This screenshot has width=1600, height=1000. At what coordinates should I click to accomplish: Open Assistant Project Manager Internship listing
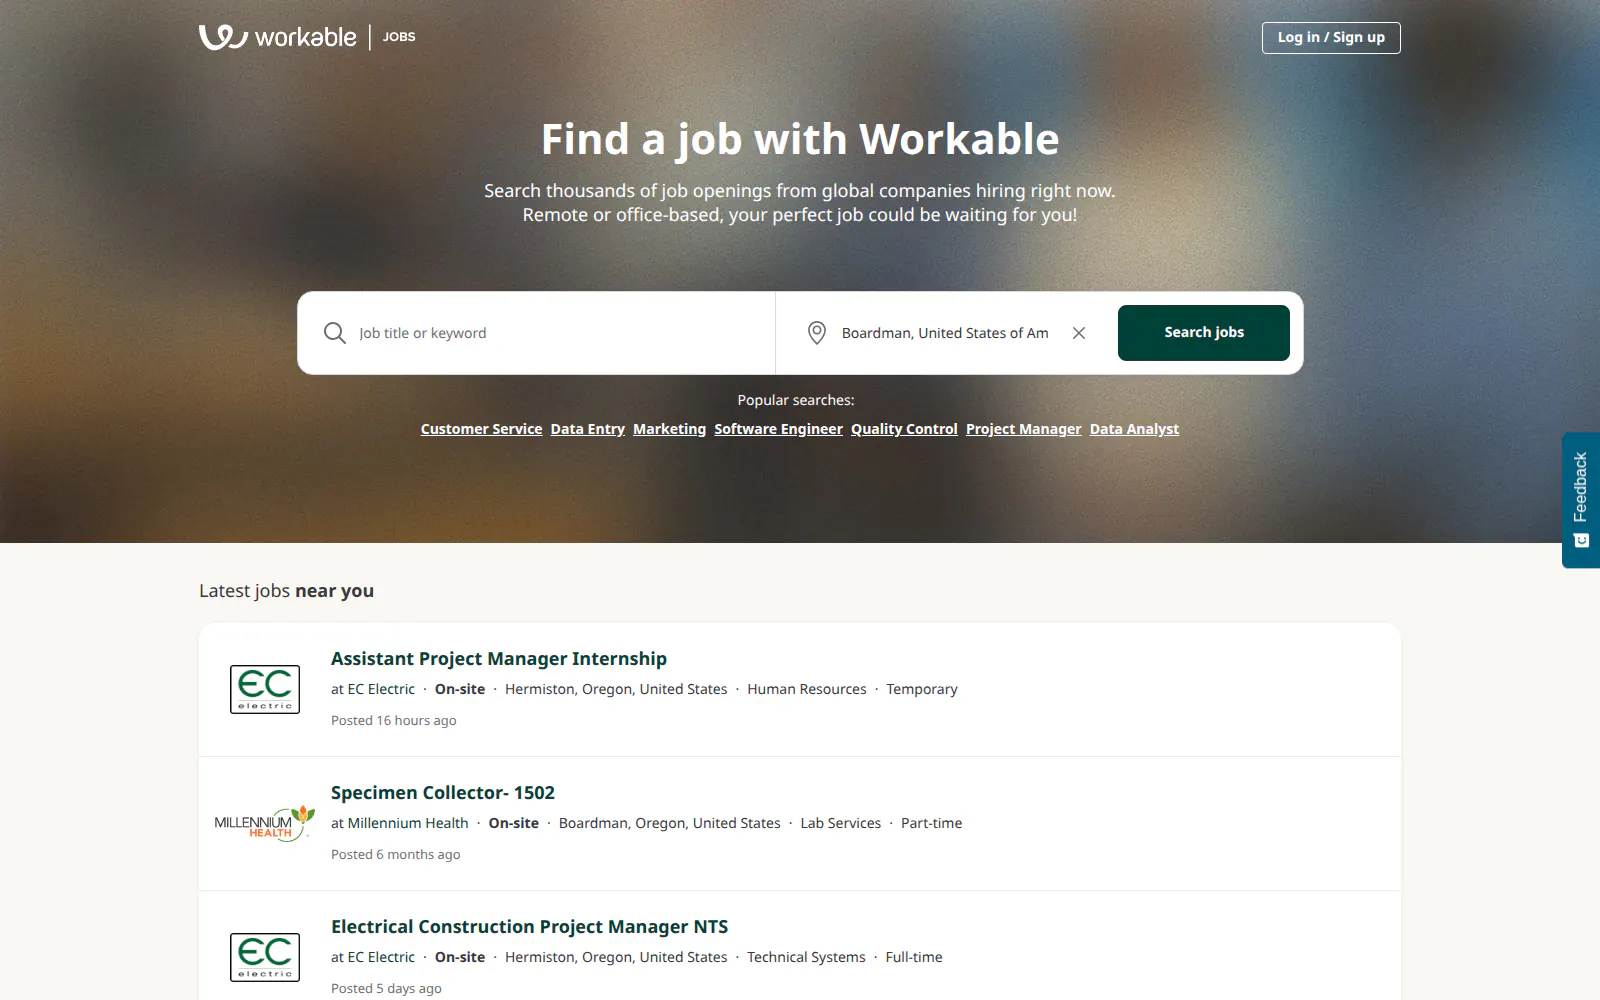[499, 659]
